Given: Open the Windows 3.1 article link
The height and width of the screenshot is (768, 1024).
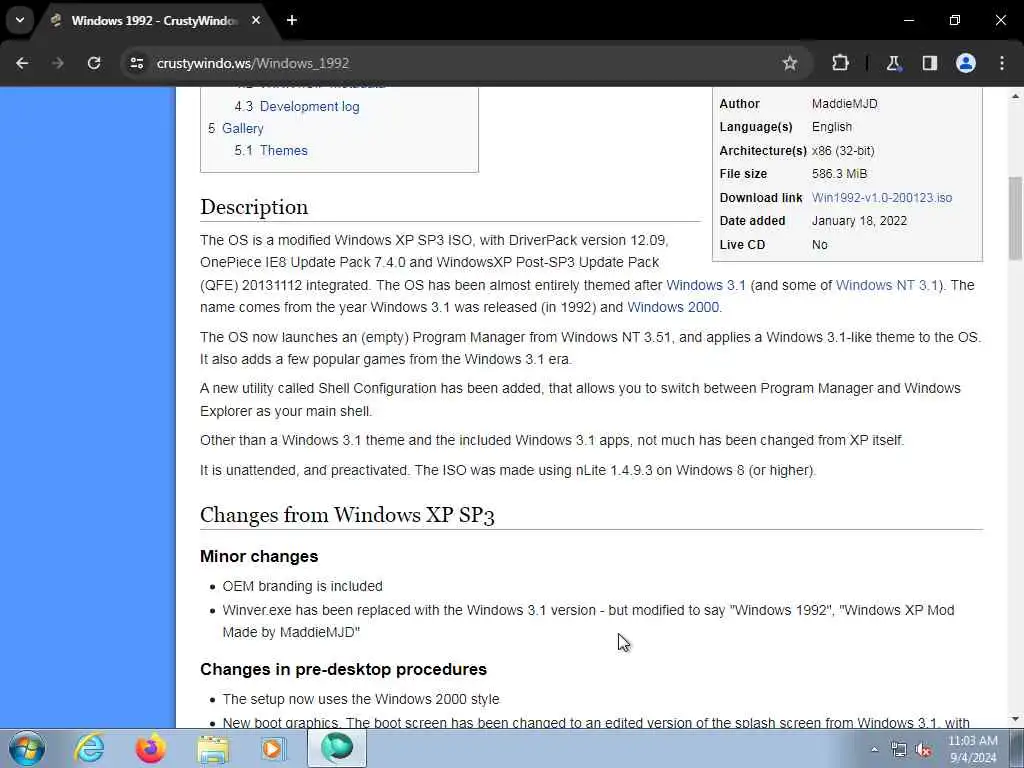Looking at the screenshot, I should point(706,285).
